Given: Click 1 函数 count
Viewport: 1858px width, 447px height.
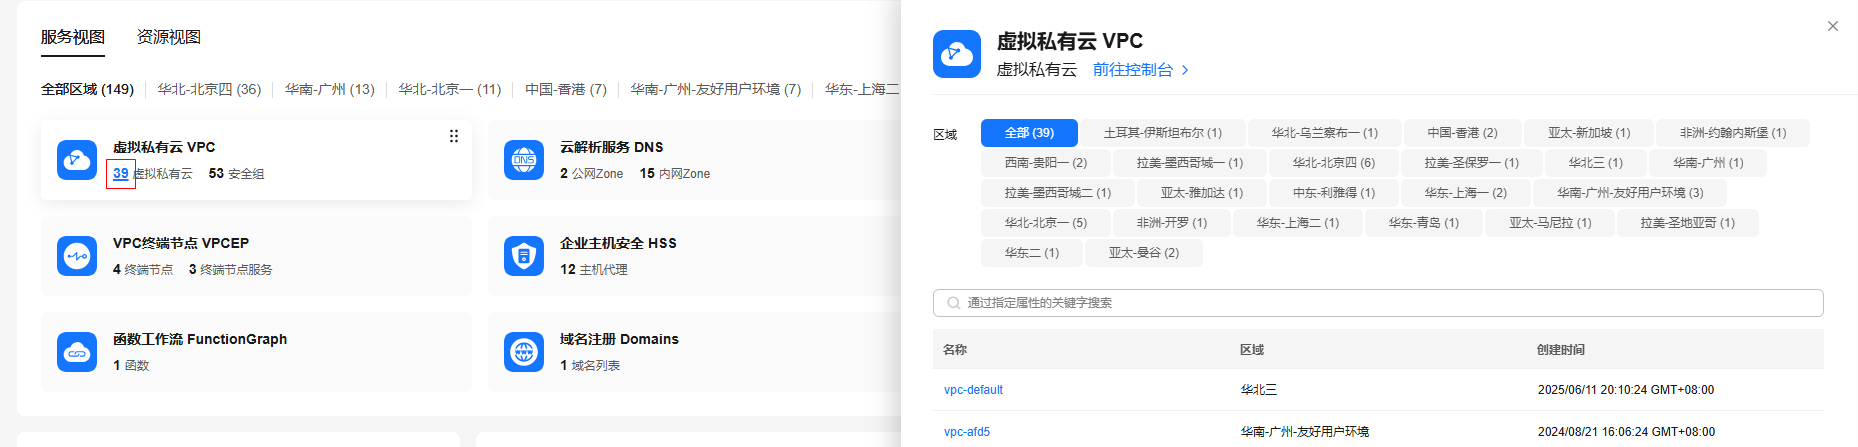Looking at the screenshot, I should (x=131, y=365).
